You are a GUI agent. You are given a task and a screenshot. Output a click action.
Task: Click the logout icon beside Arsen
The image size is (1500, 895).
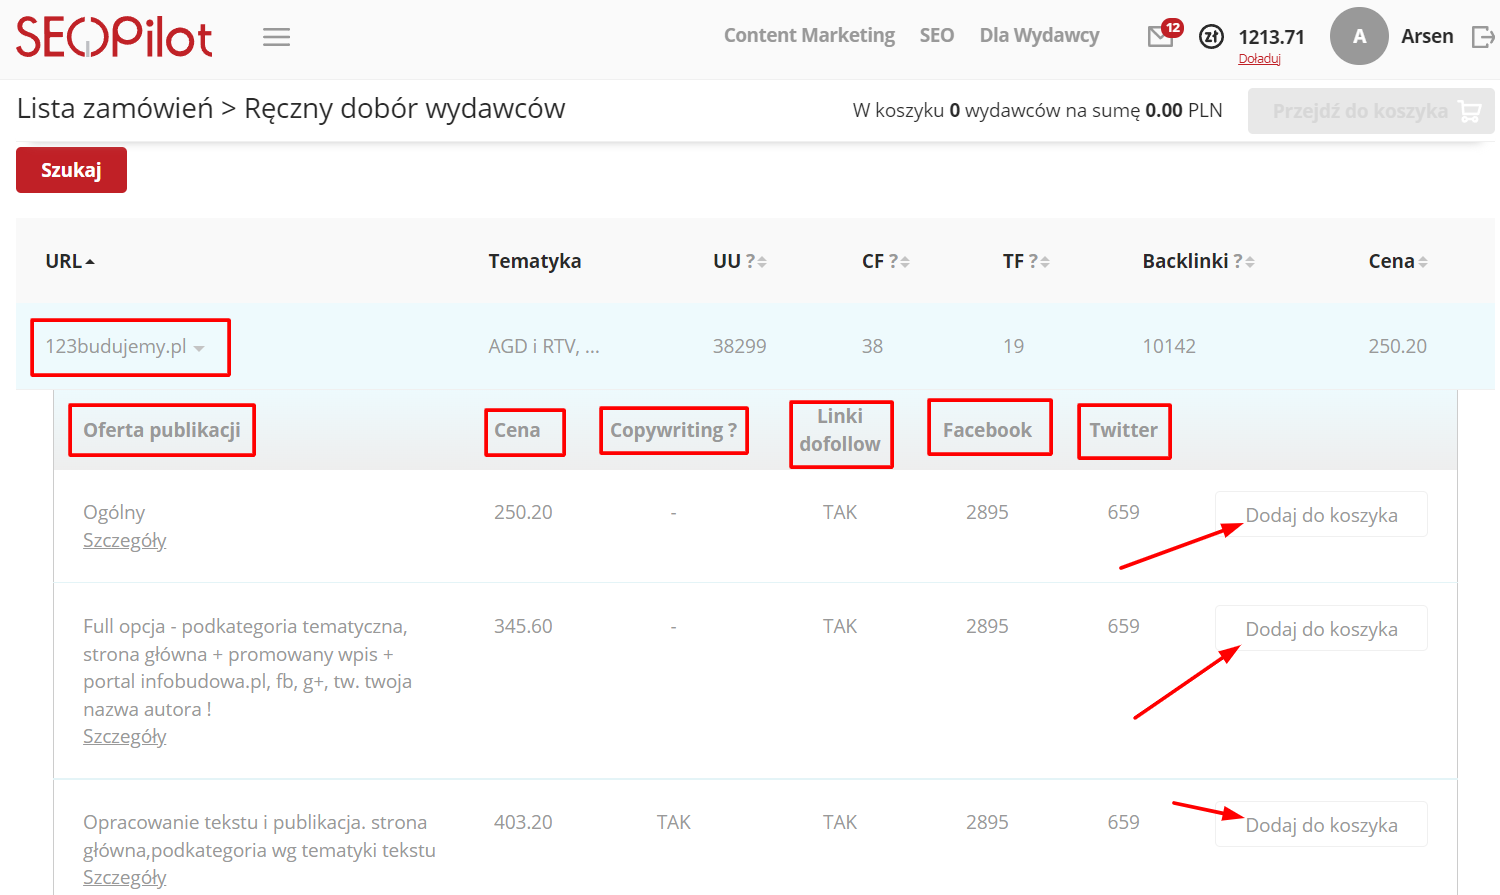pos(1482,37)
